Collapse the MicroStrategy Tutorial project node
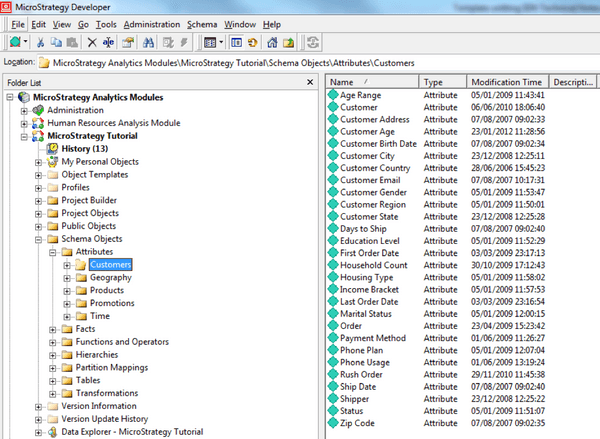The image size is (600, 439). pos(24,137)
